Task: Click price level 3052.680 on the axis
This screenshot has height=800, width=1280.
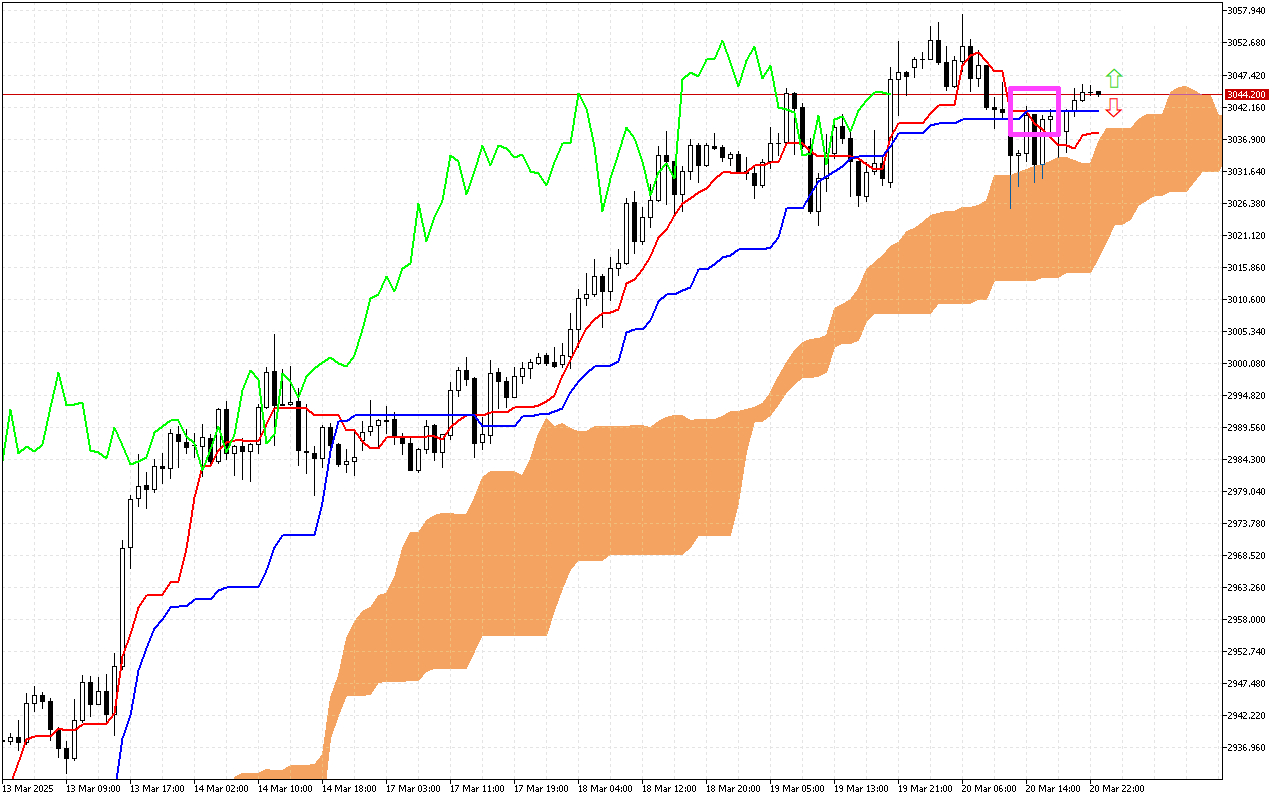Action: click(1247, 43)
